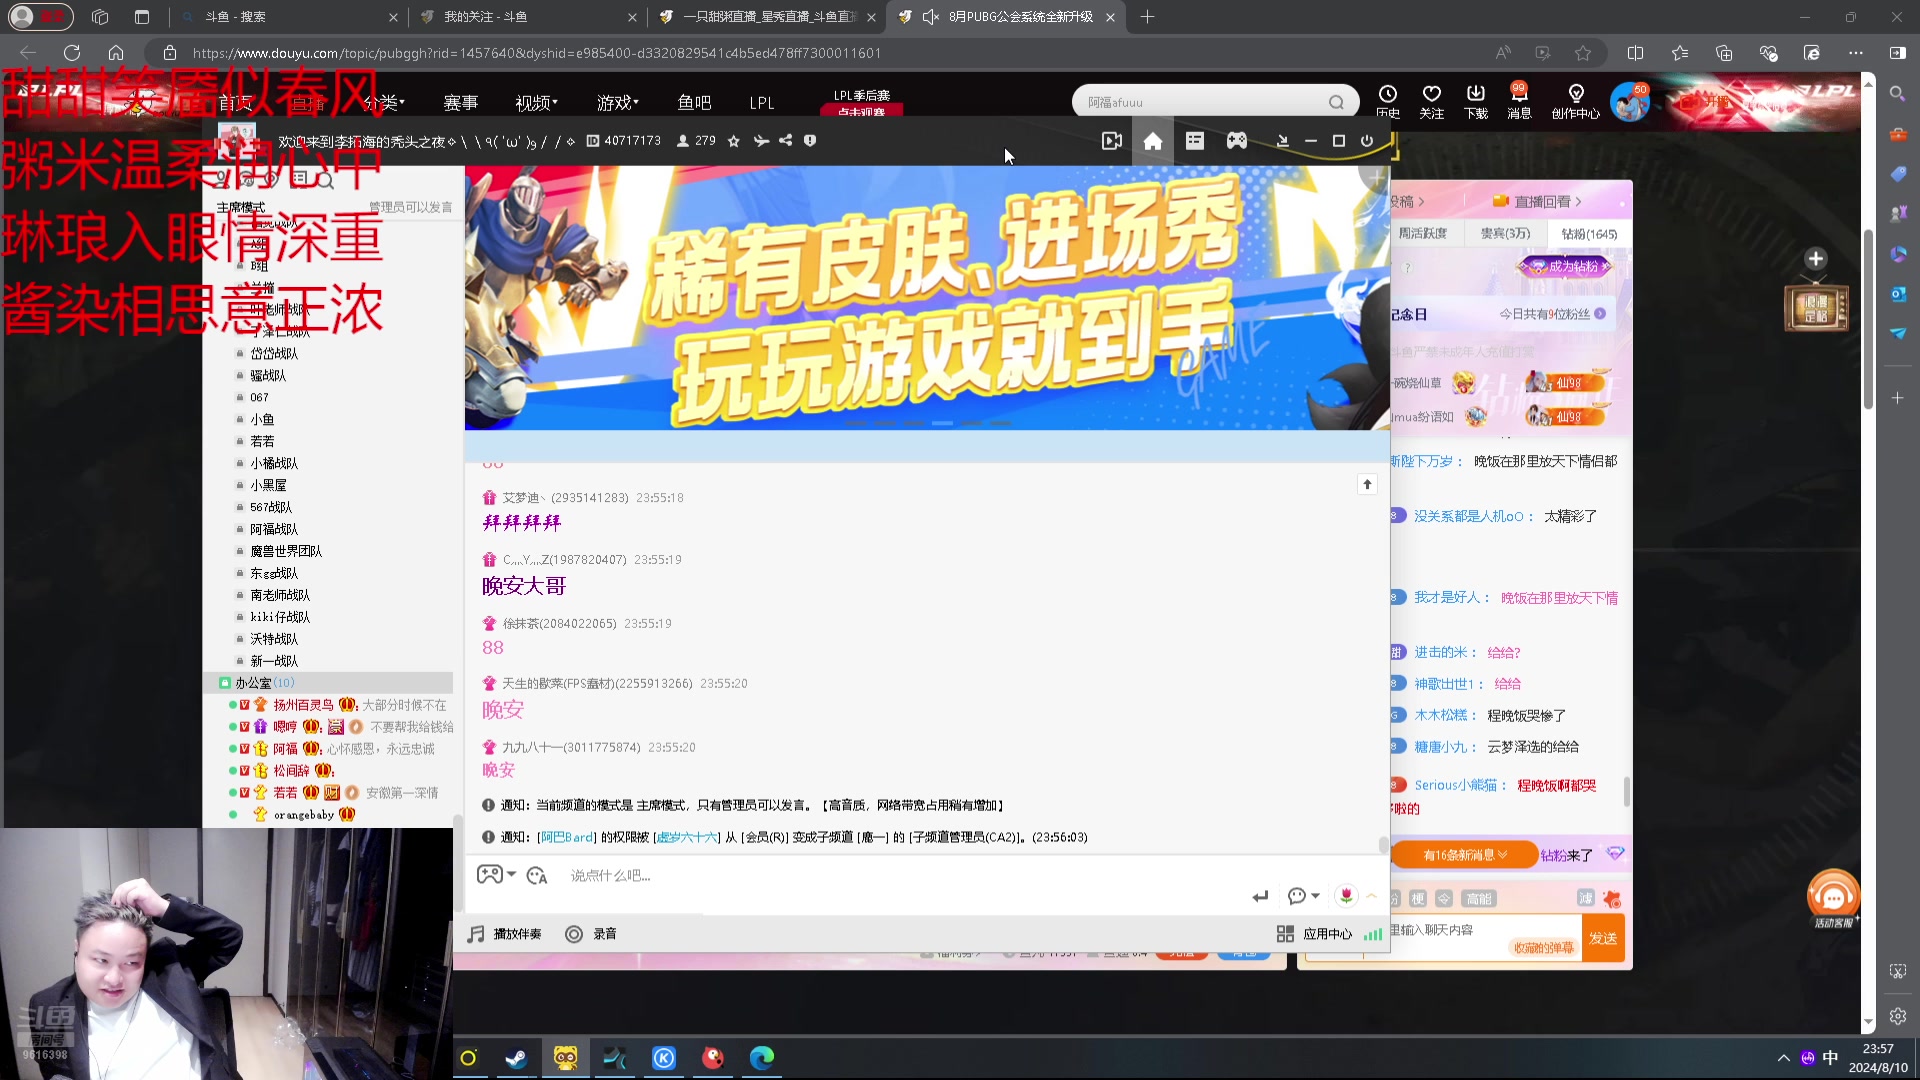This screenshot has height=1080, width=1920.
Task: Open 创作中心 creator center icon
Action: (1576, 101)
